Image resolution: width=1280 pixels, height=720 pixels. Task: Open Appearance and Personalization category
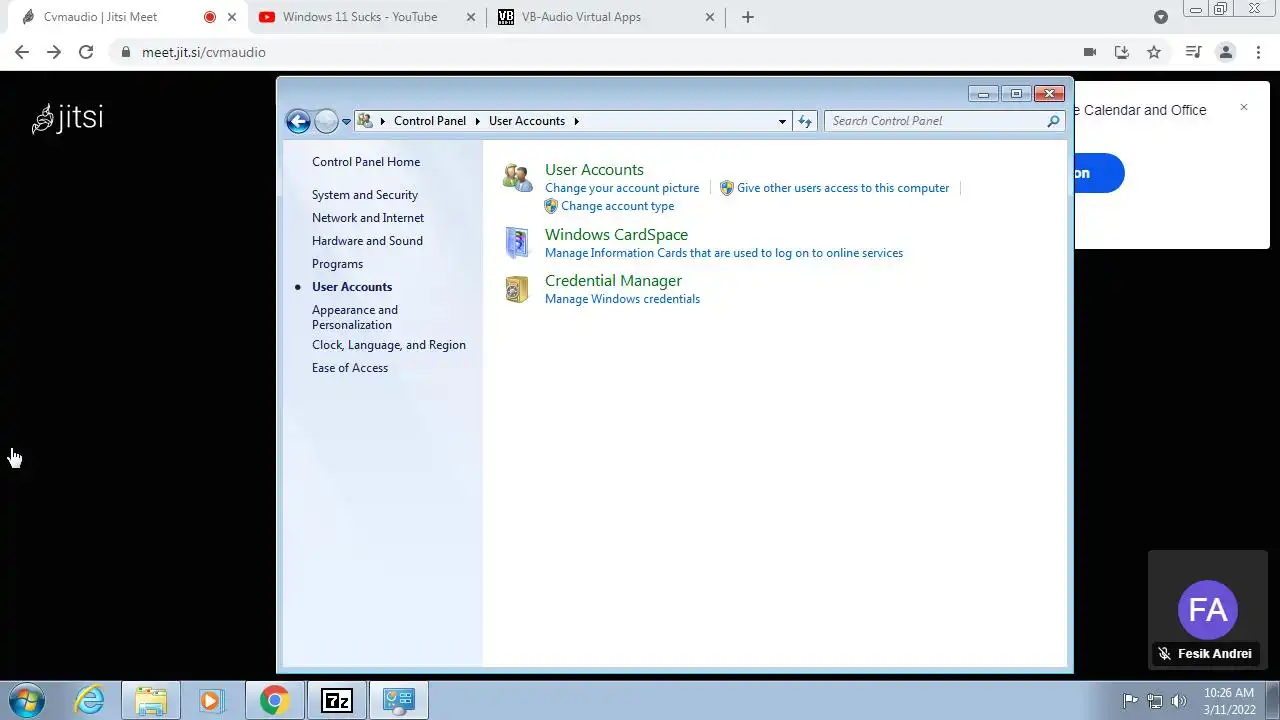pos(355,317)
